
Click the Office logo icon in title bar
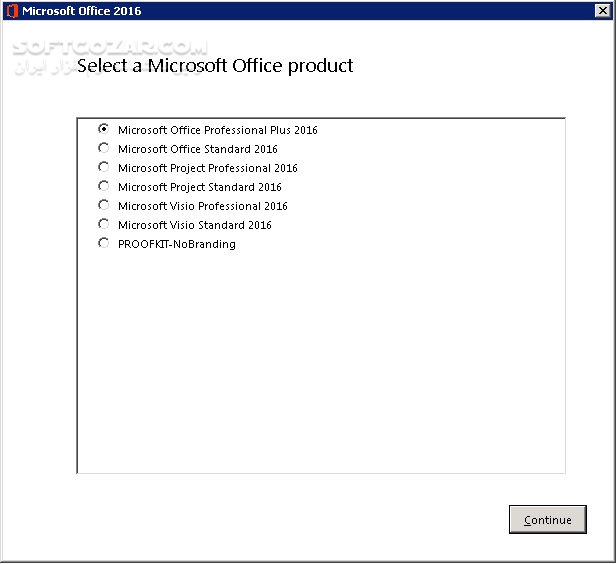pos(13,11)
